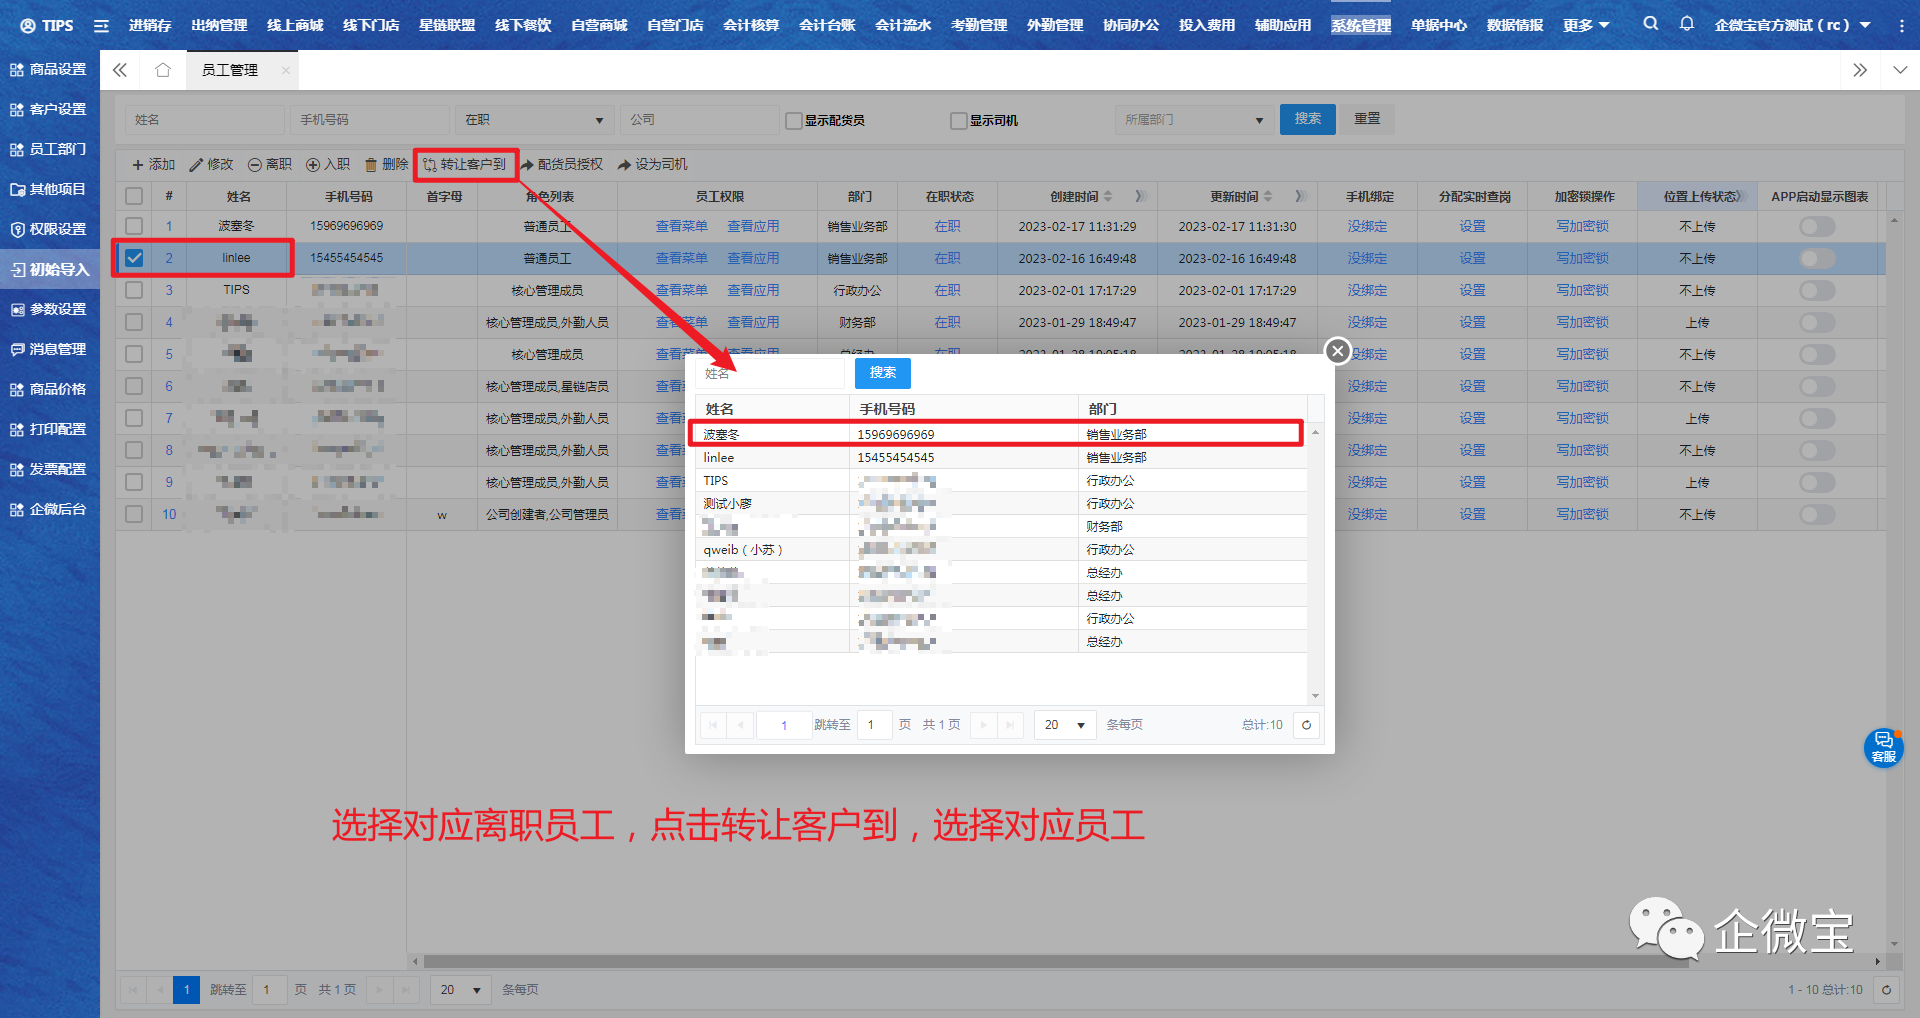
Task: Click the search magnifier icon in top bar
Action: 1650,24
